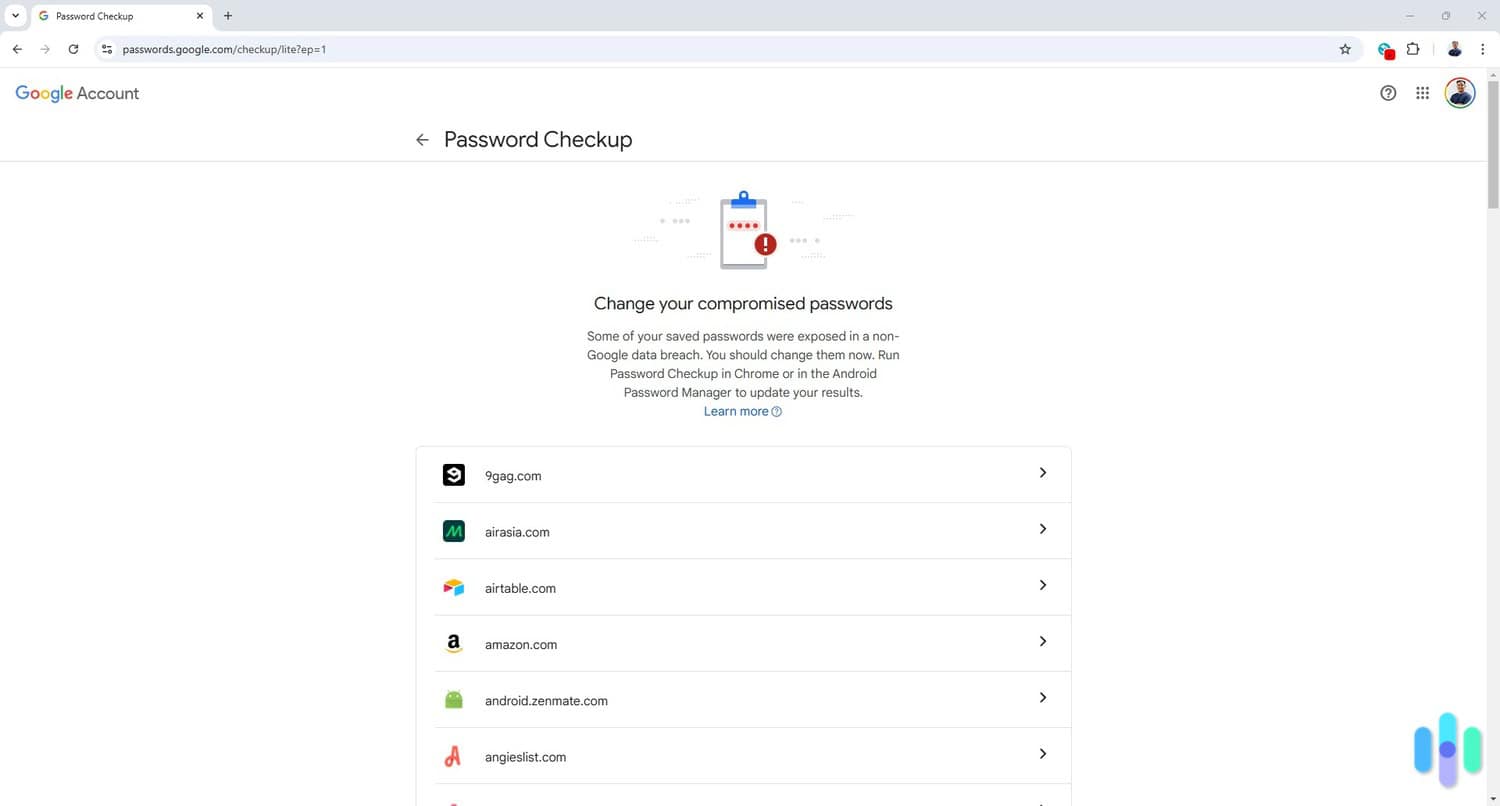The width and height of the screenshot is (1500, 806).
Task: Click the Google Account profile avatar
Action: click(1459, 93)
